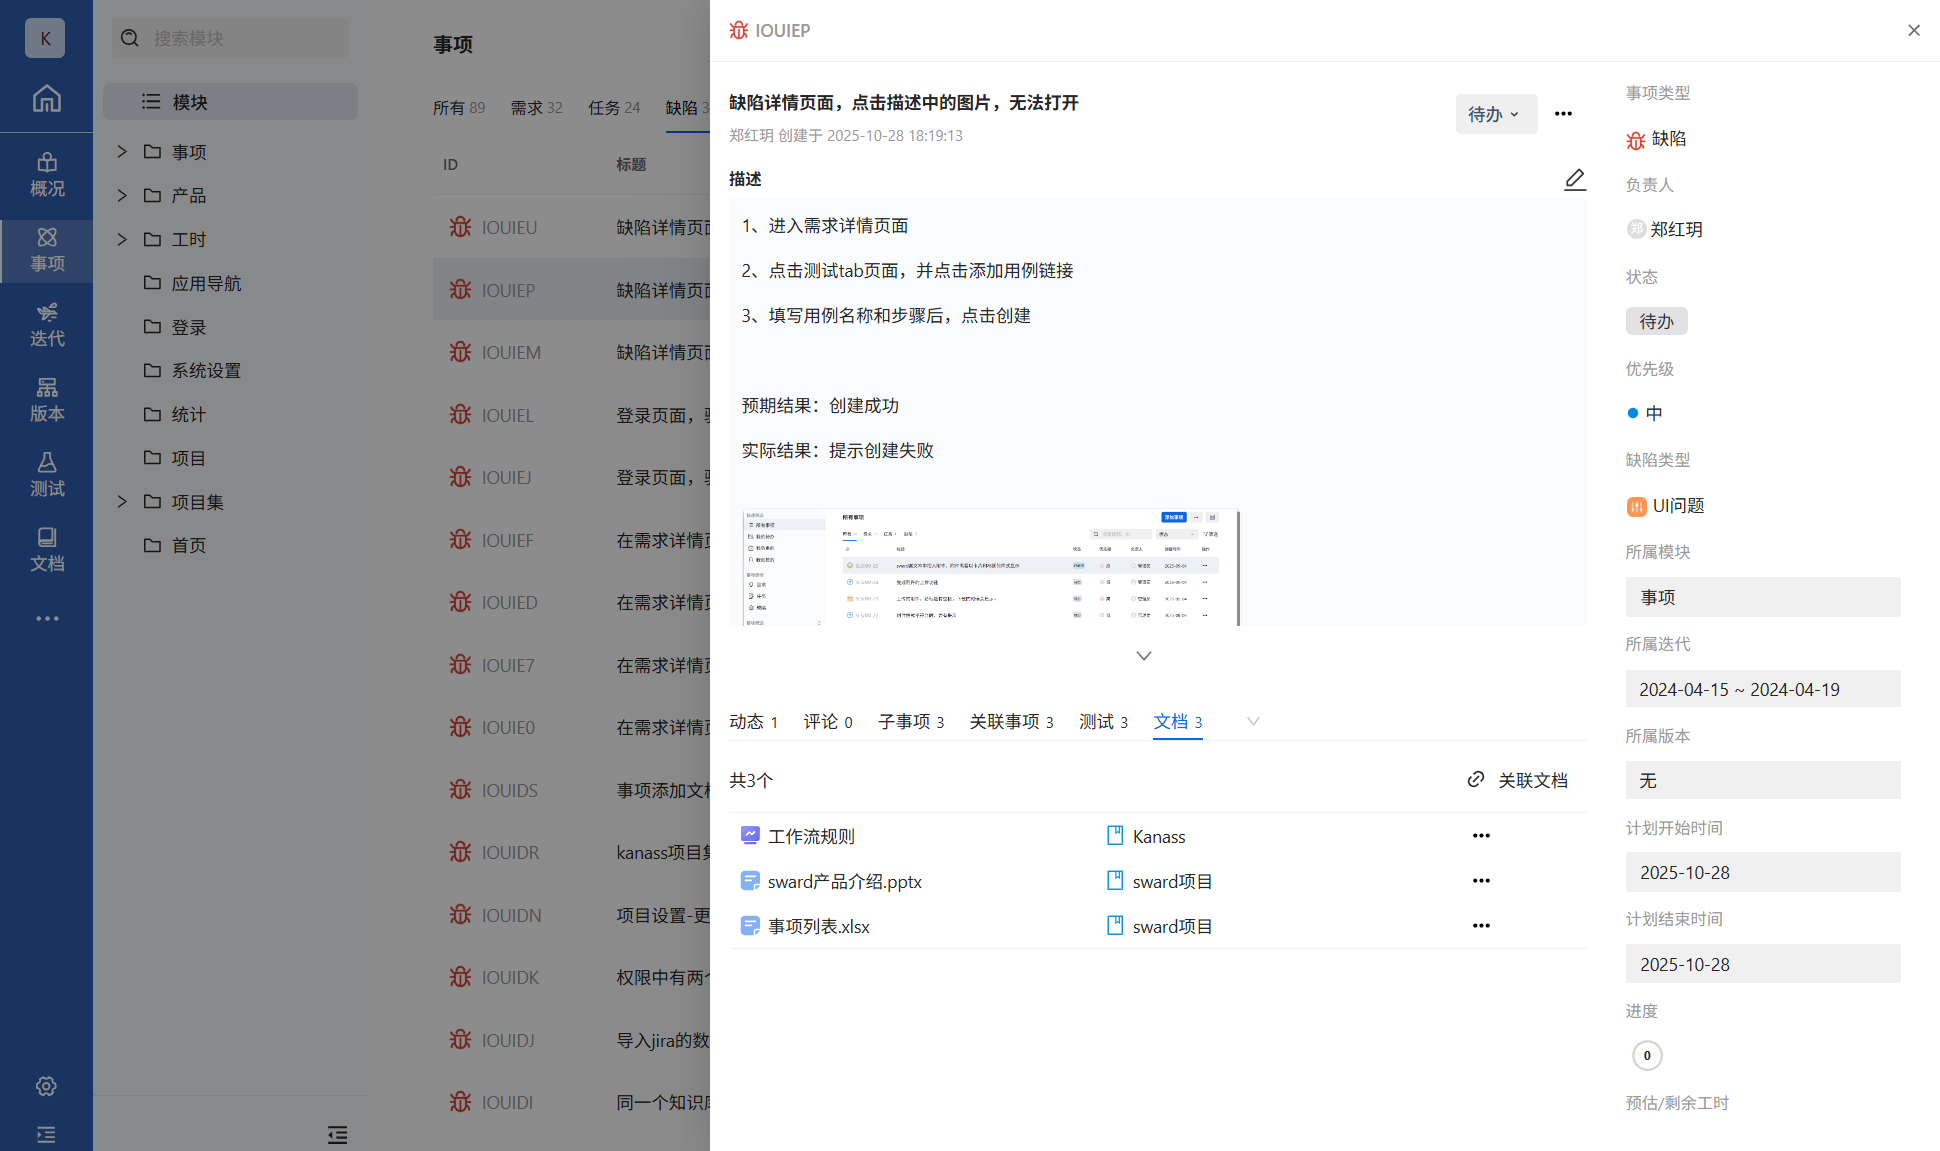Open the 测试 test sidebar icon
This screenshot has height=1151, width=1940.
46,474
